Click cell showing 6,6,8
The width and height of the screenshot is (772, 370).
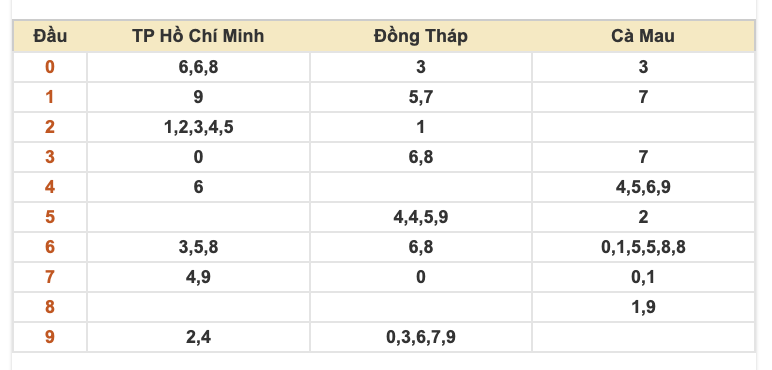coord(198,67)
